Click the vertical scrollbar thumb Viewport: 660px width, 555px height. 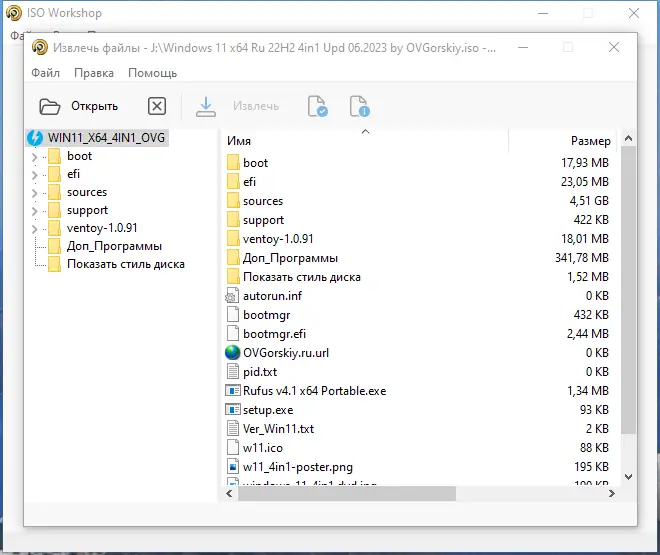[628, 290]
